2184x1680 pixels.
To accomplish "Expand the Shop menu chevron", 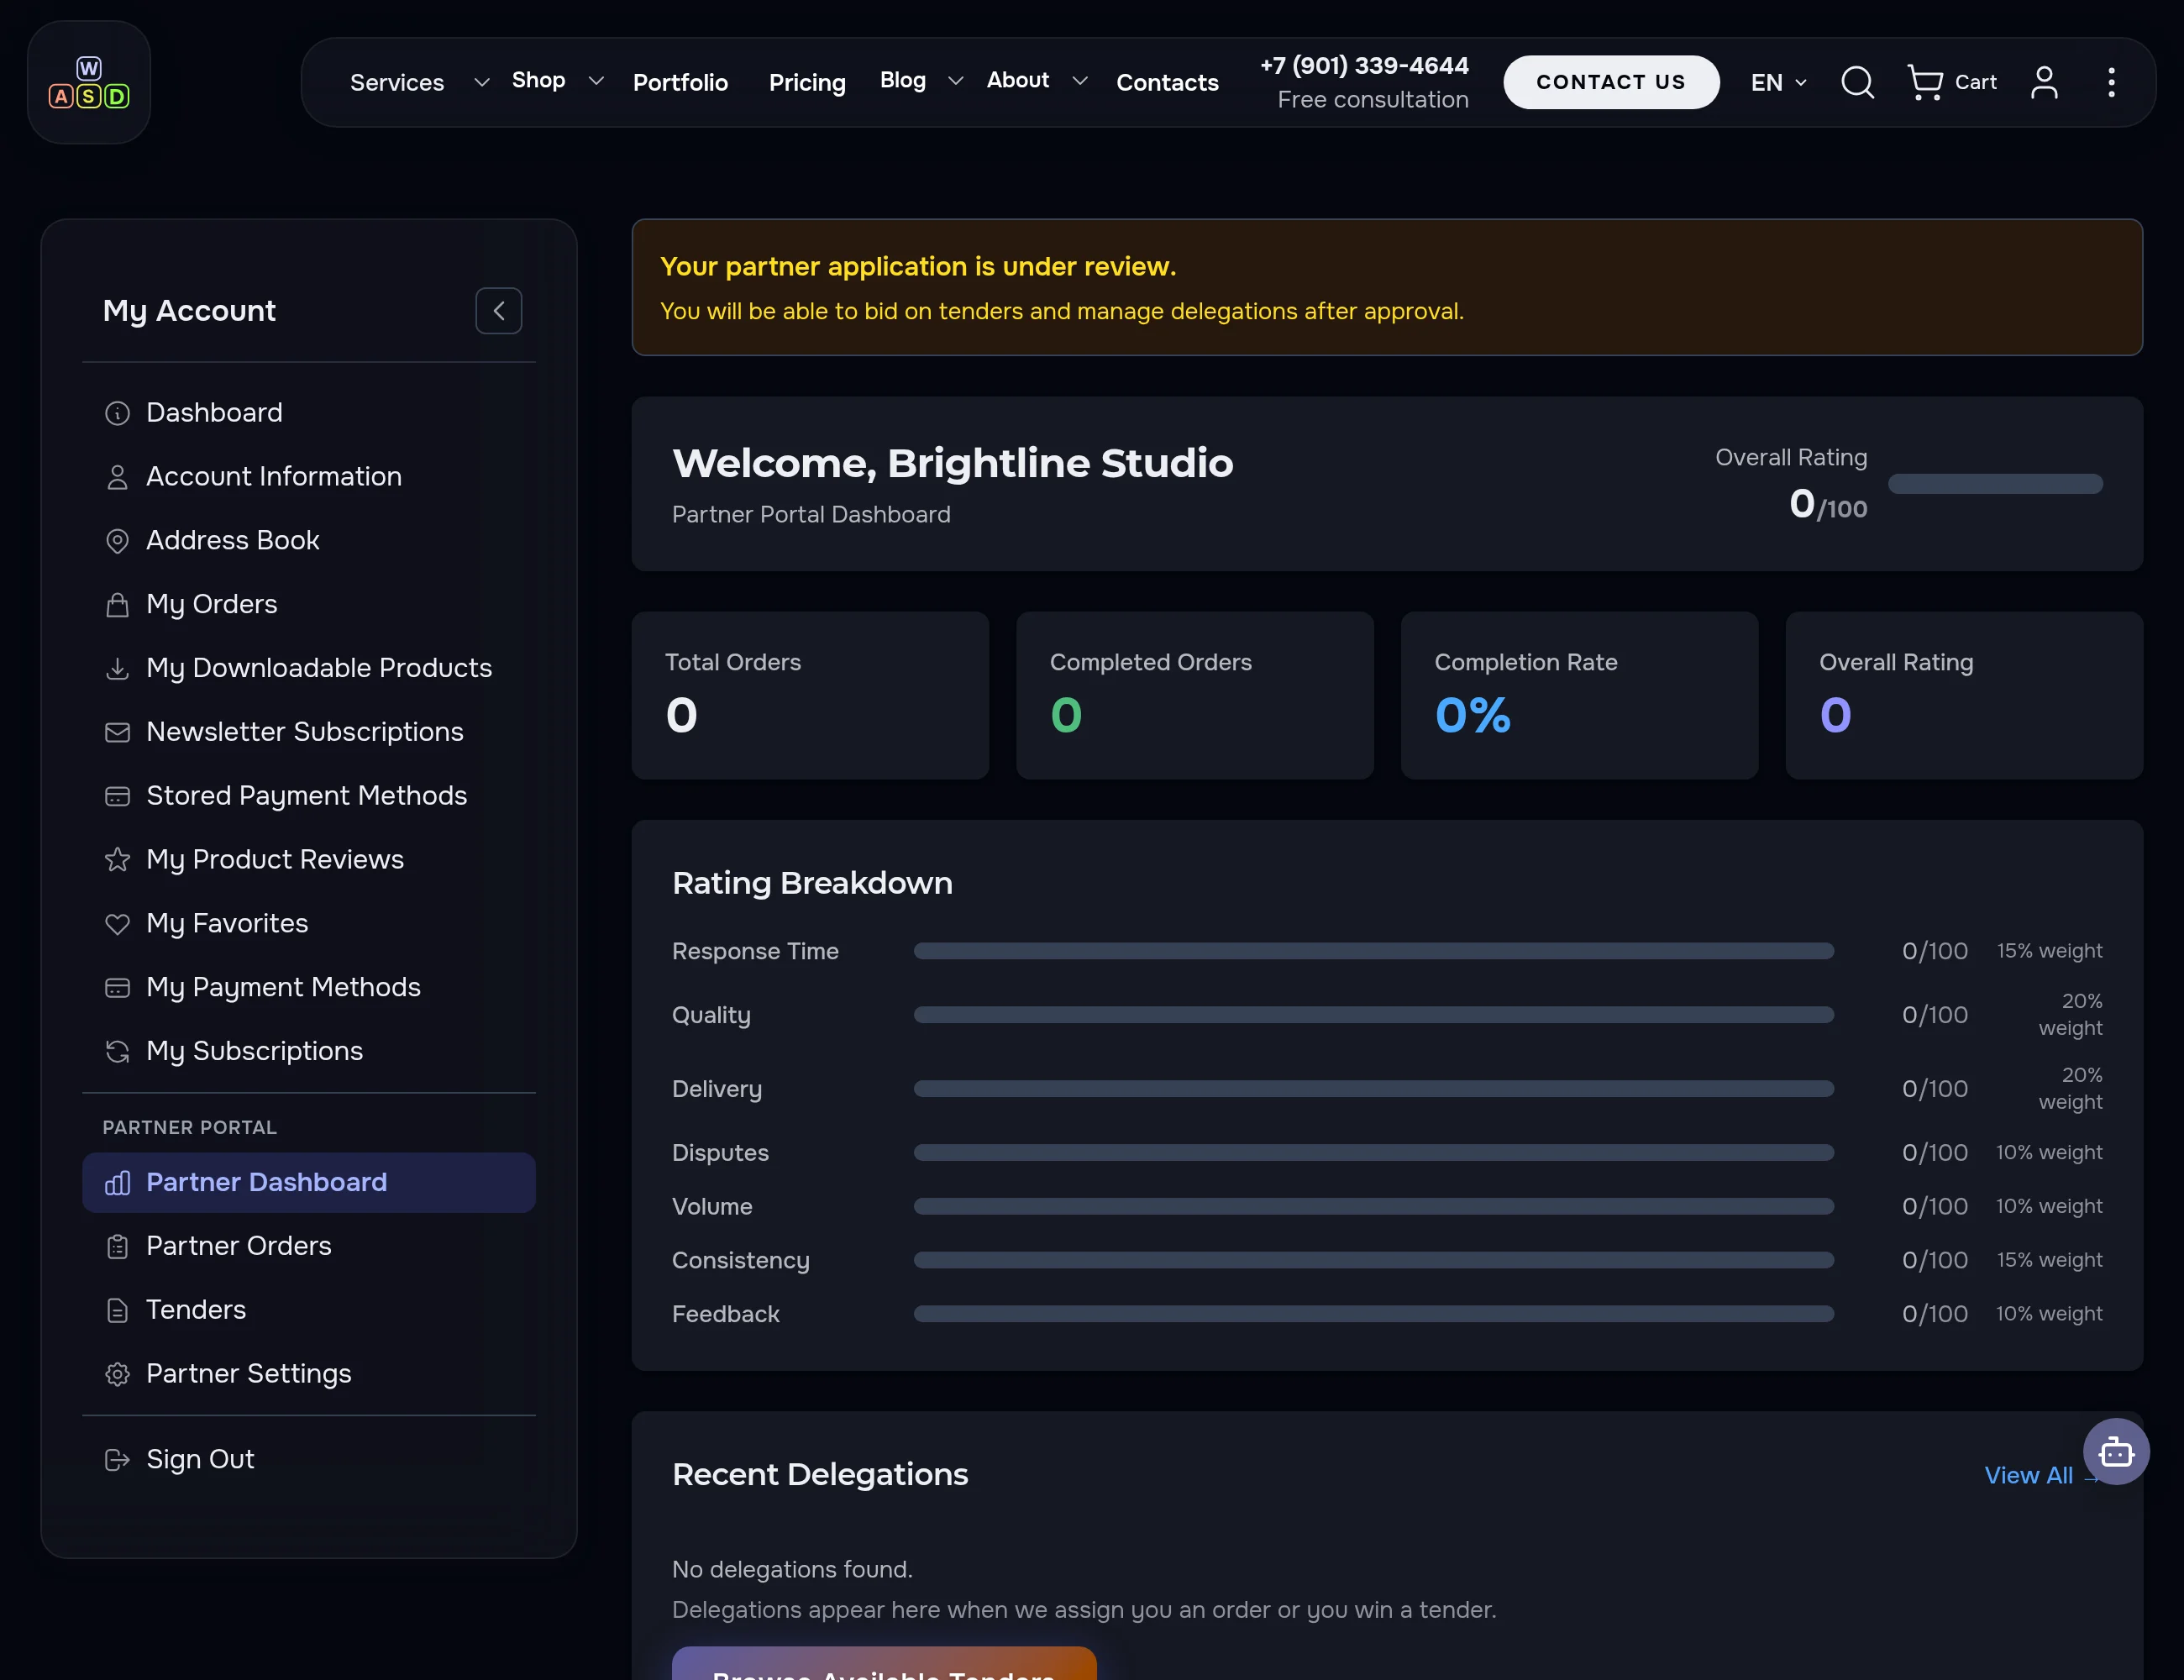I will click(x=596, y=81).
